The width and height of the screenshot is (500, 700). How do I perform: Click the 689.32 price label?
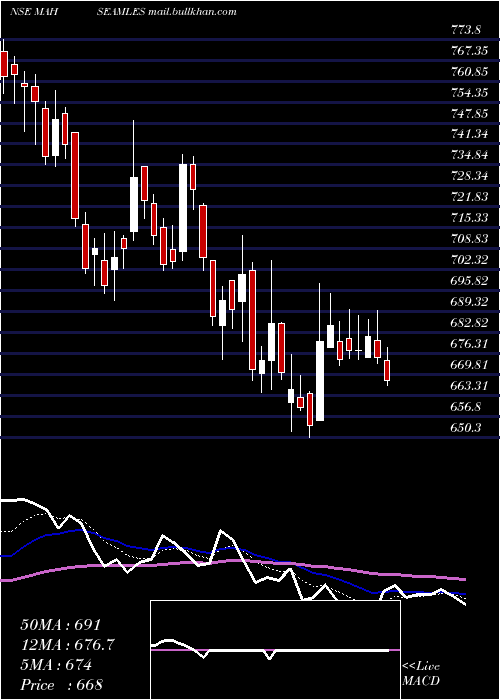click(469, 302)
